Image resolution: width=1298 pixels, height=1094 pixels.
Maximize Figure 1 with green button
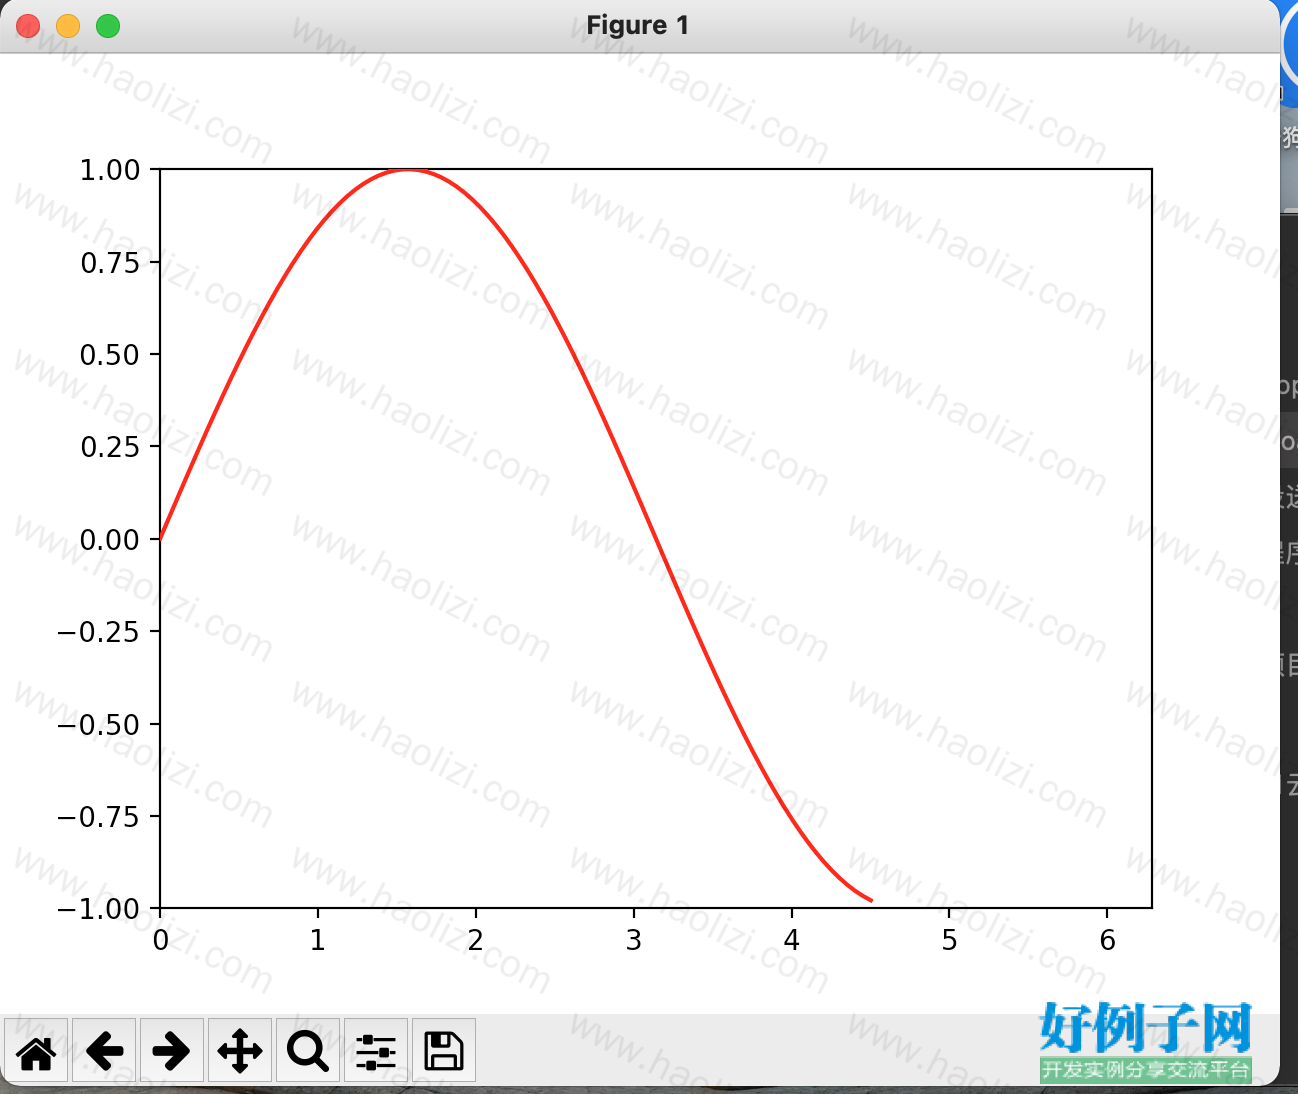coord(108,26)
